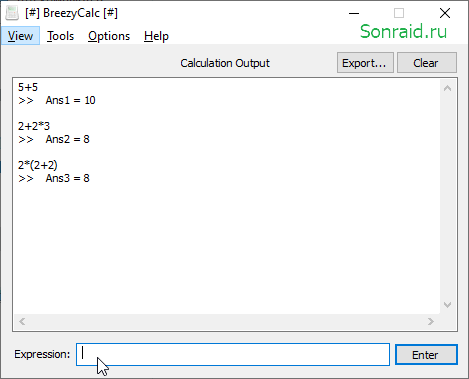This screenshot has height=379, width=469.
Task: Select the line "2+2*3" in output
Action: (x=34, y=126)
